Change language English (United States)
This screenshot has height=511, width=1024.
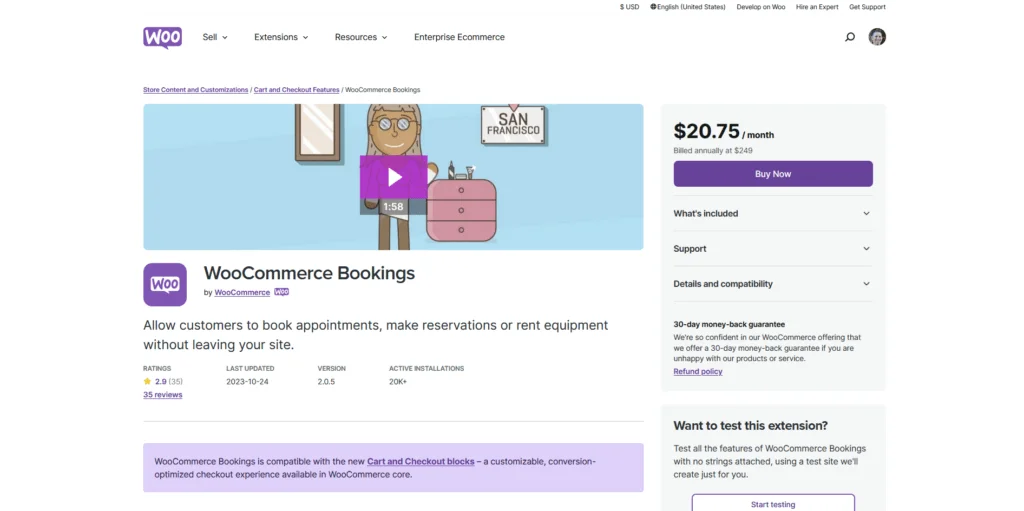(x=688, y=7)
